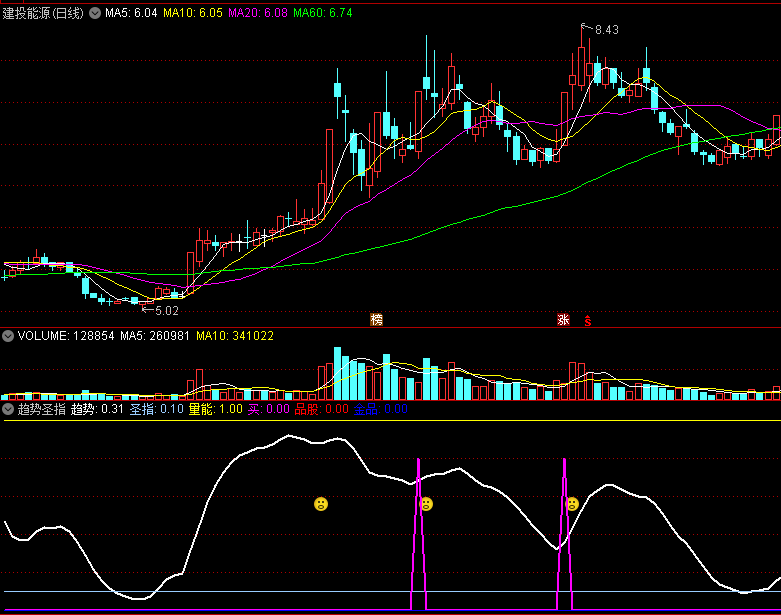Click the second magenta buy signal spike

[564, 534]
